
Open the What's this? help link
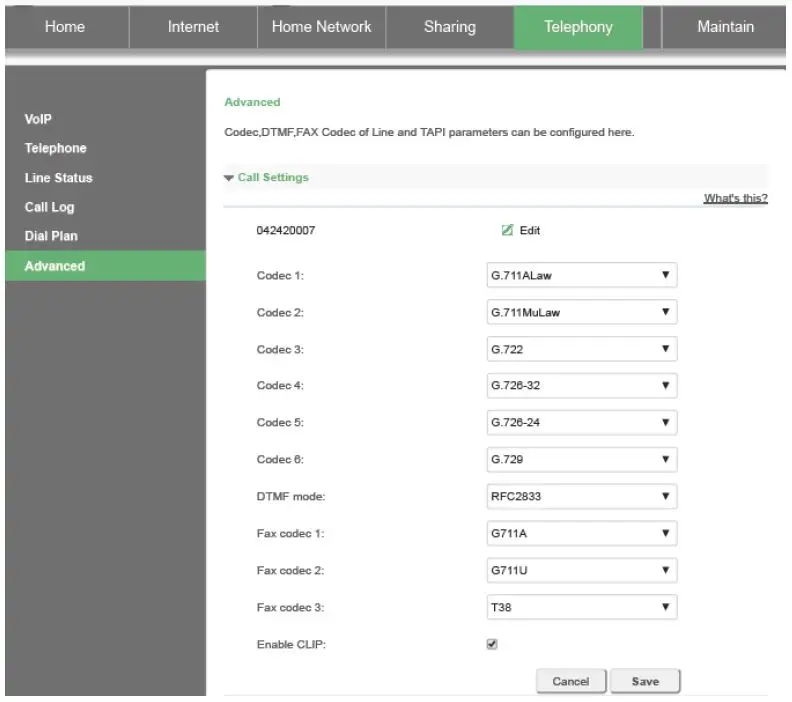pos(735,198)
